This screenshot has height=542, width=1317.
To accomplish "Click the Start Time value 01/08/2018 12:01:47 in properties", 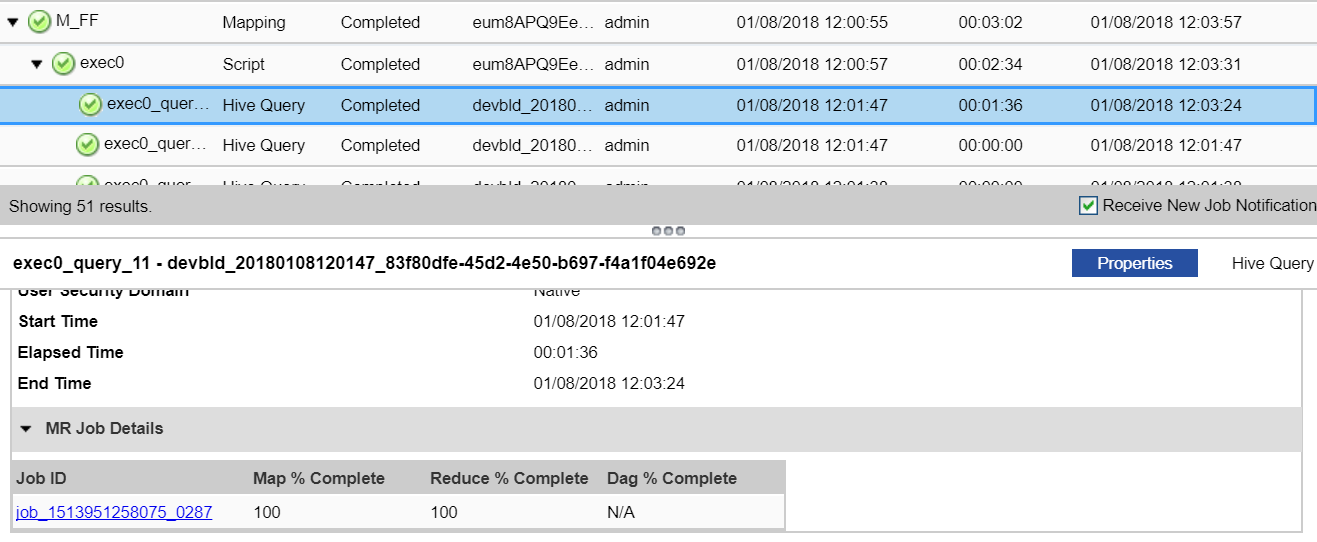I will 609,321.
